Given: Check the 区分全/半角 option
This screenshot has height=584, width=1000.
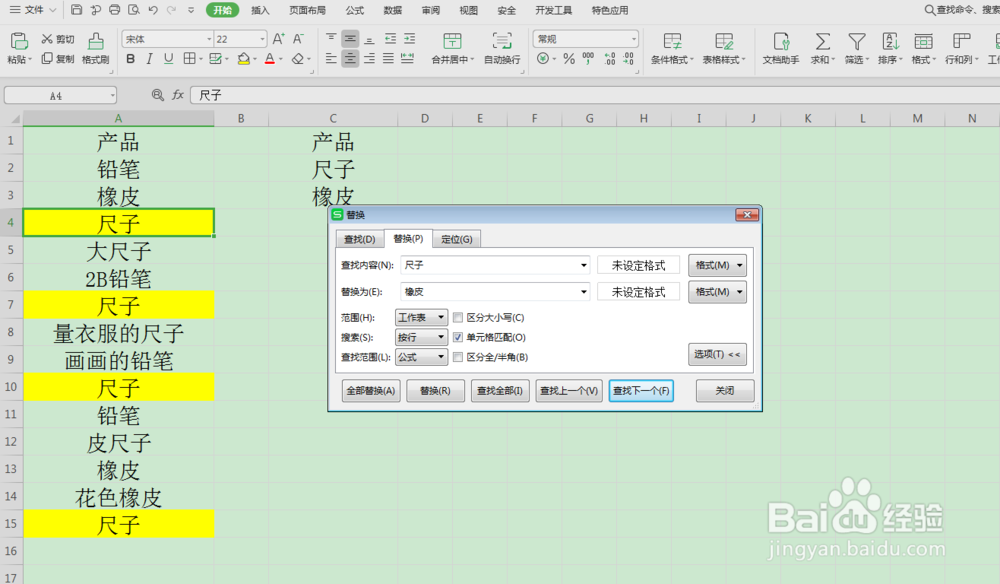Looking at the screenshot, I should (456, 357).
